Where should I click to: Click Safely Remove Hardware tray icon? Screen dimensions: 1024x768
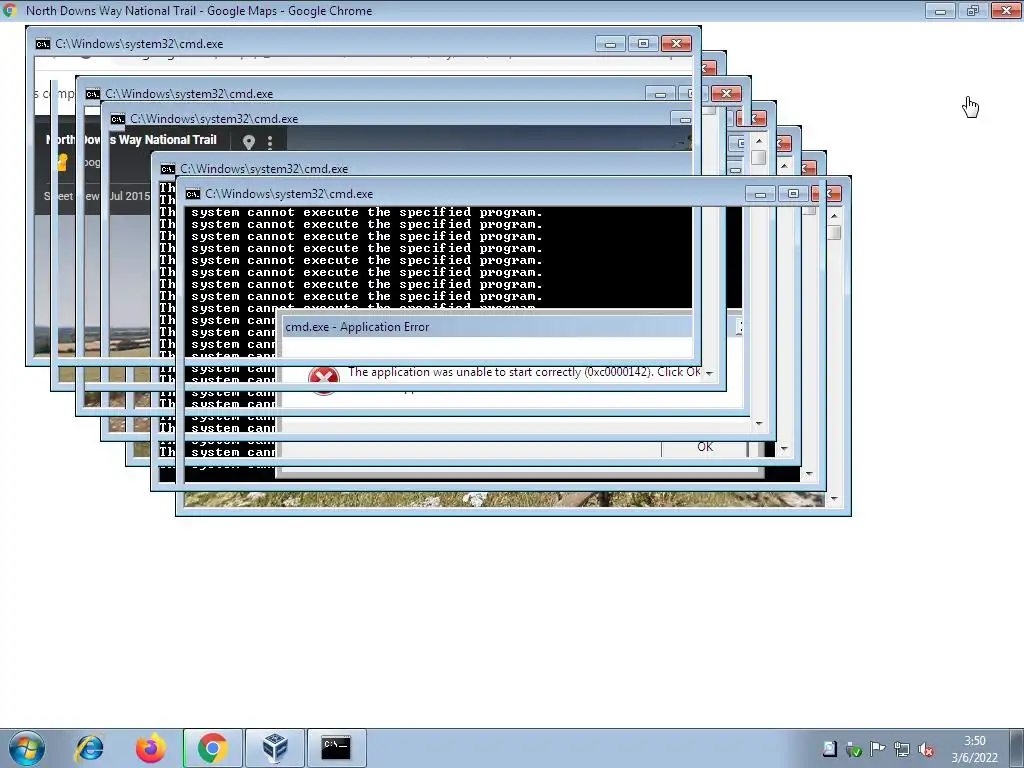click(854, 750)
